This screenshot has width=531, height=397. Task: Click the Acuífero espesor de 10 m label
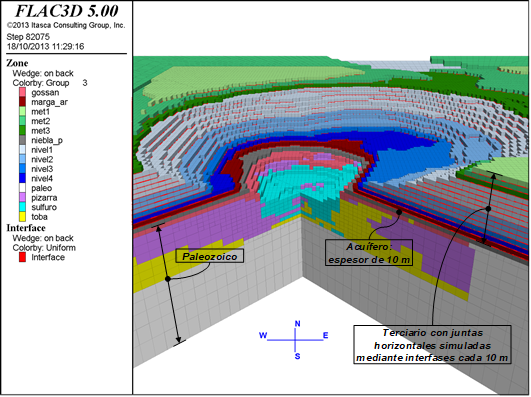tap(369, 253)
